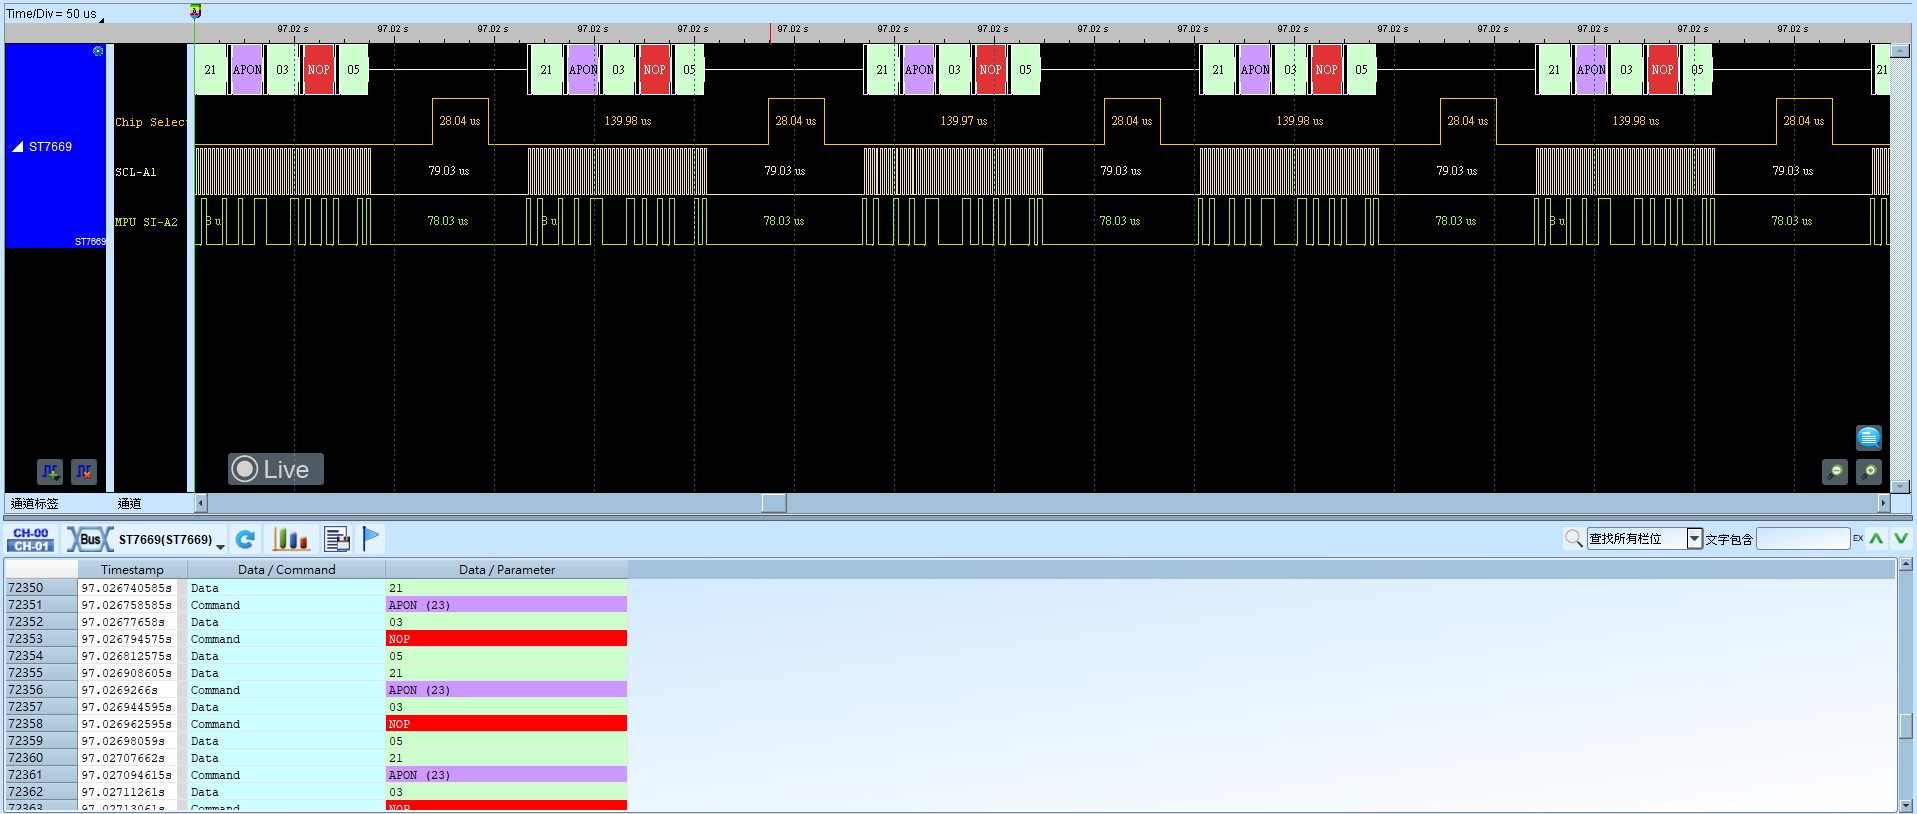
Task: Click the remove channel waveform icon
Action: (84, 471)
